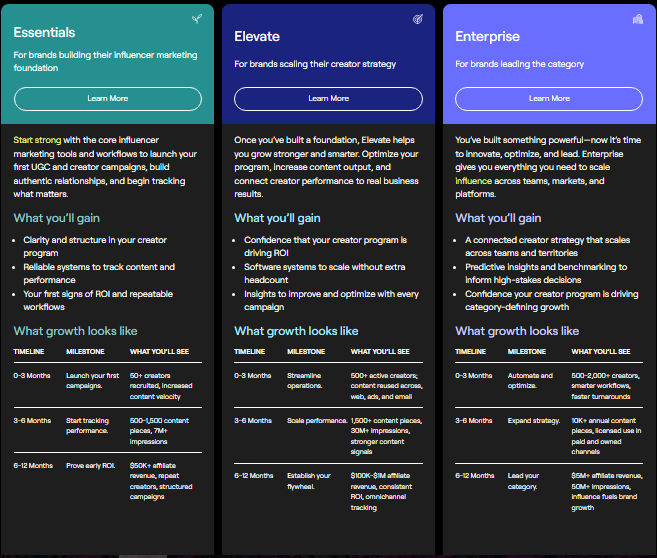Click the highlighted 'influence' word in Enterprise
Image resolution: width=657 pixels, height=558 pixels.
tap(473, 181)
